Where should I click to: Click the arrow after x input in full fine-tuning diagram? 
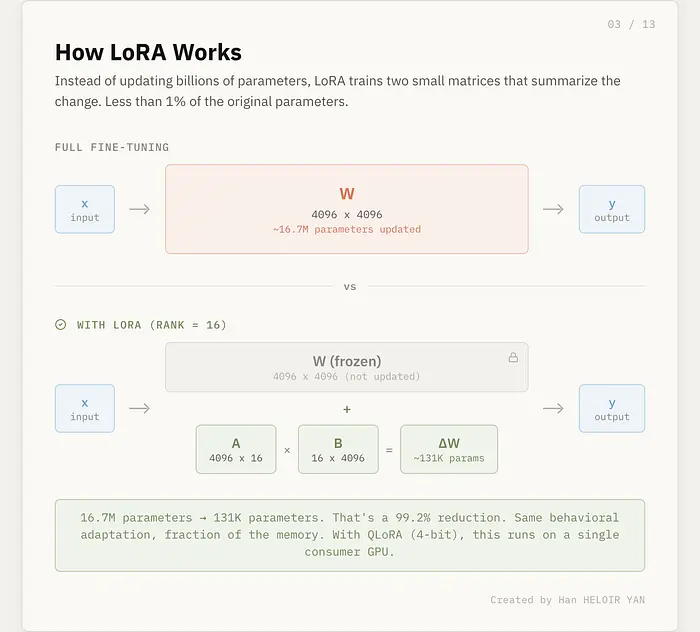[140, 209]
